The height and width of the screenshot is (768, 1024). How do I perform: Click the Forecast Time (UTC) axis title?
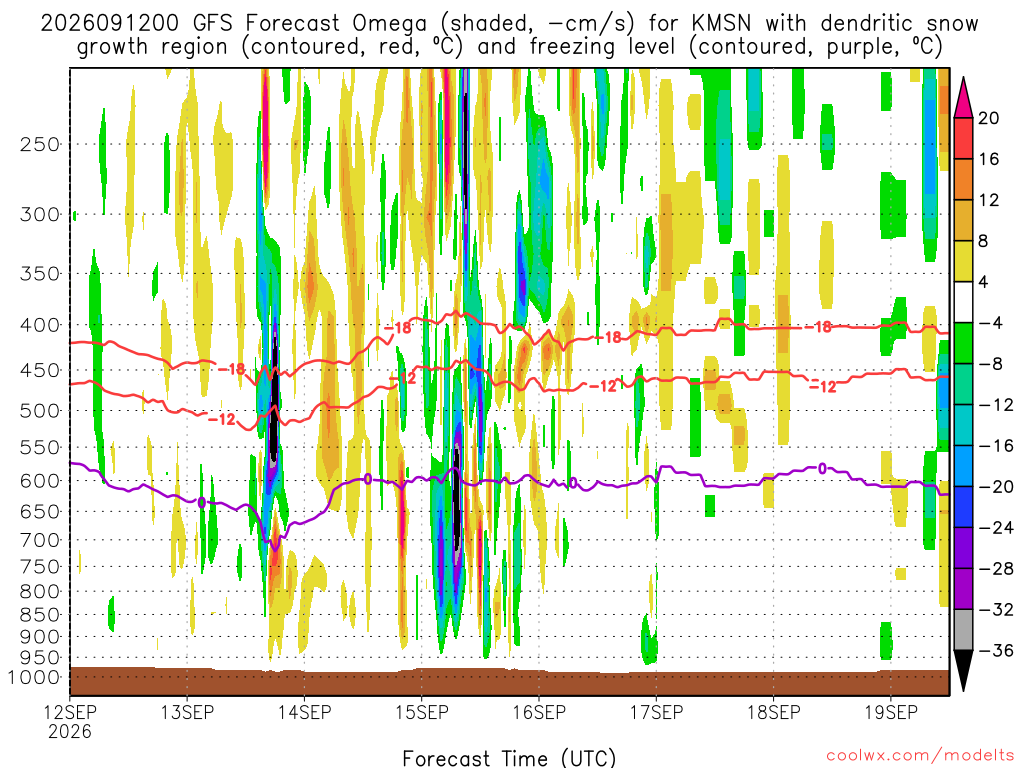[x=509, y=758]
